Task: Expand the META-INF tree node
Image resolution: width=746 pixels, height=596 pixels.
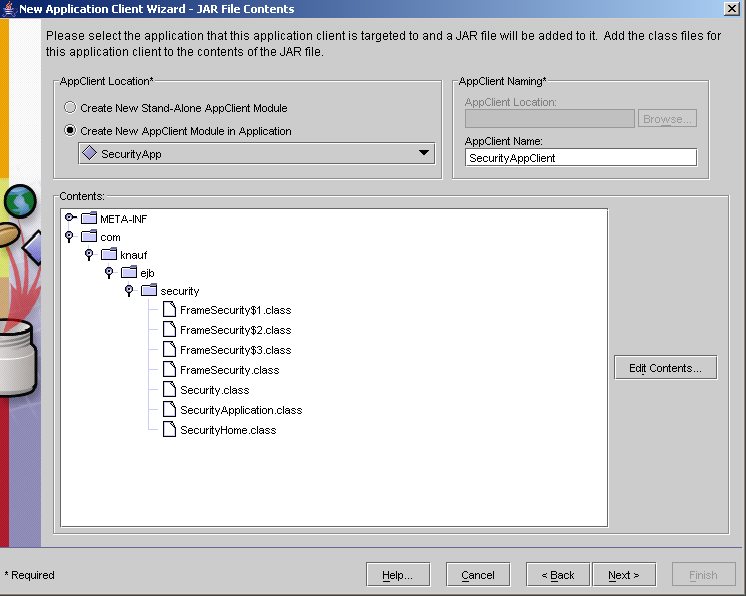Action: pos(70,217)
